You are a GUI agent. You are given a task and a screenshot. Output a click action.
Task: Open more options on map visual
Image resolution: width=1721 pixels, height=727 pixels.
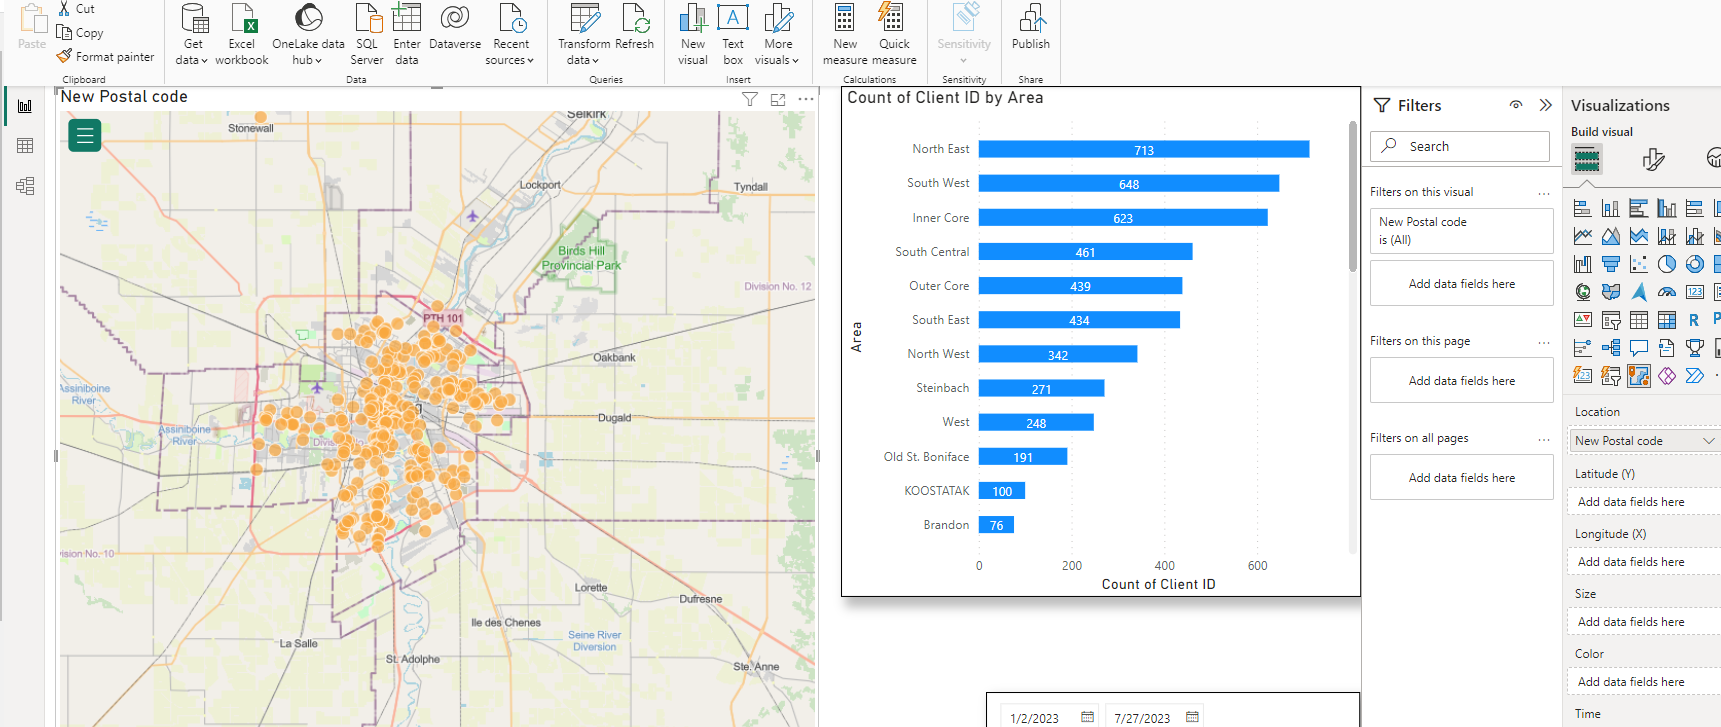point(806,99)
